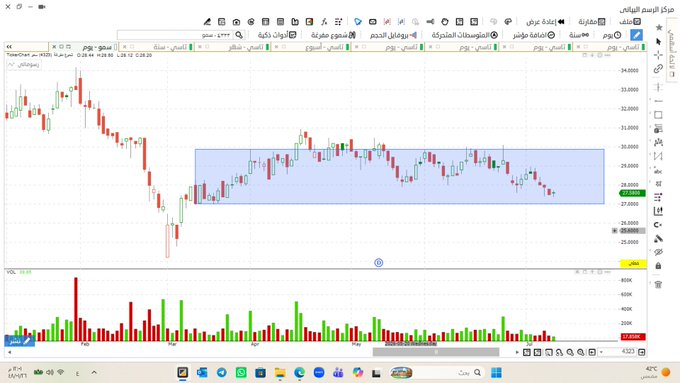680x383 pixels.
Task: Open شموع مفرغة (Hollow candles) chart type dropdown
Action: tap(333, 35)
